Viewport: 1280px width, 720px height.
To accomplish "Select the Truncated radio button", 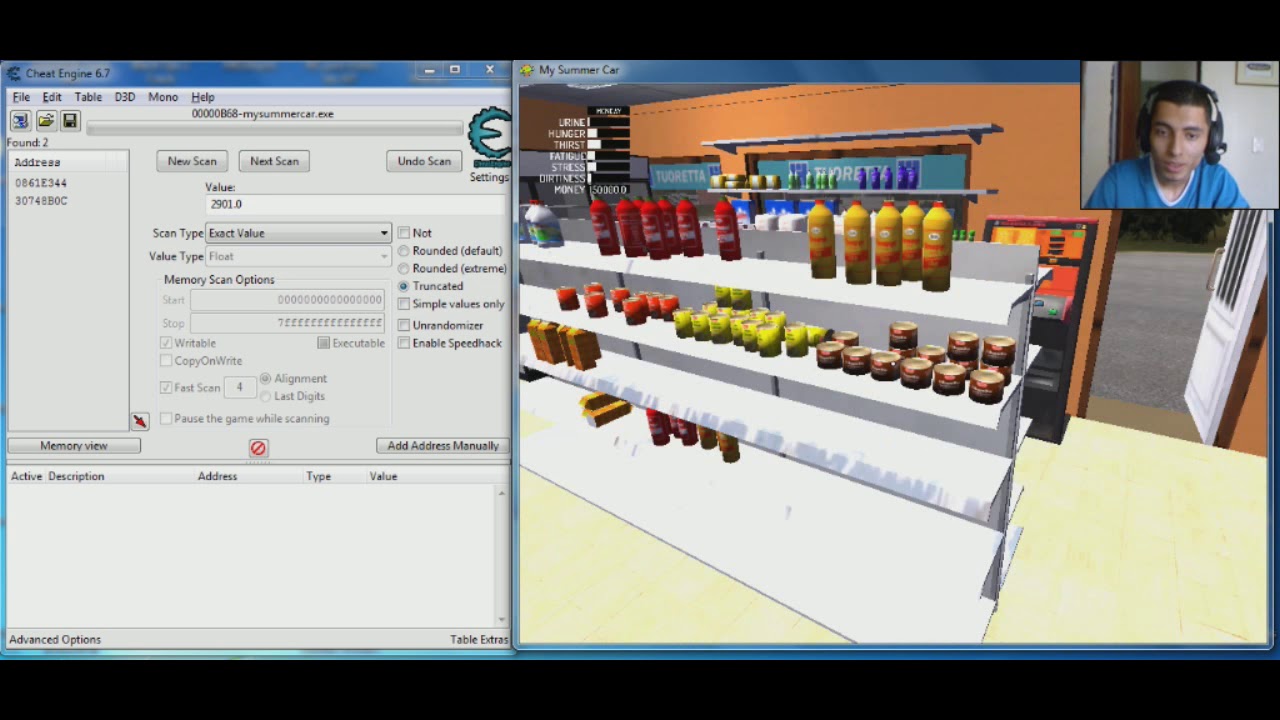I will [x=404, y=286].
